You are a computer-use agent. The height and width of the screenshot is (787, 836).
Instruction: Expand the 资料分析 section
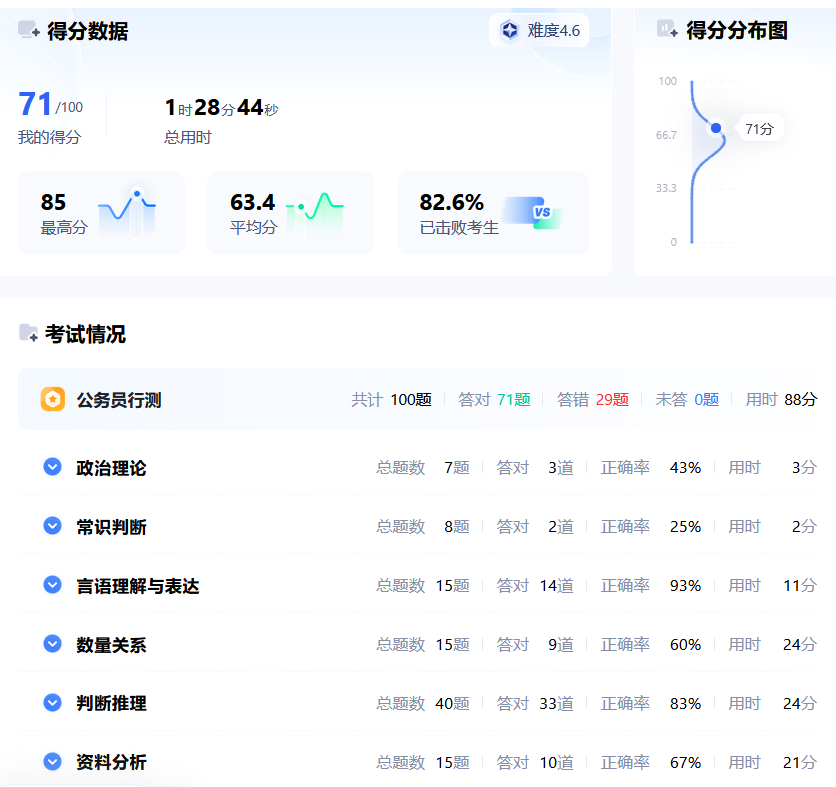(x=53, y=762)
